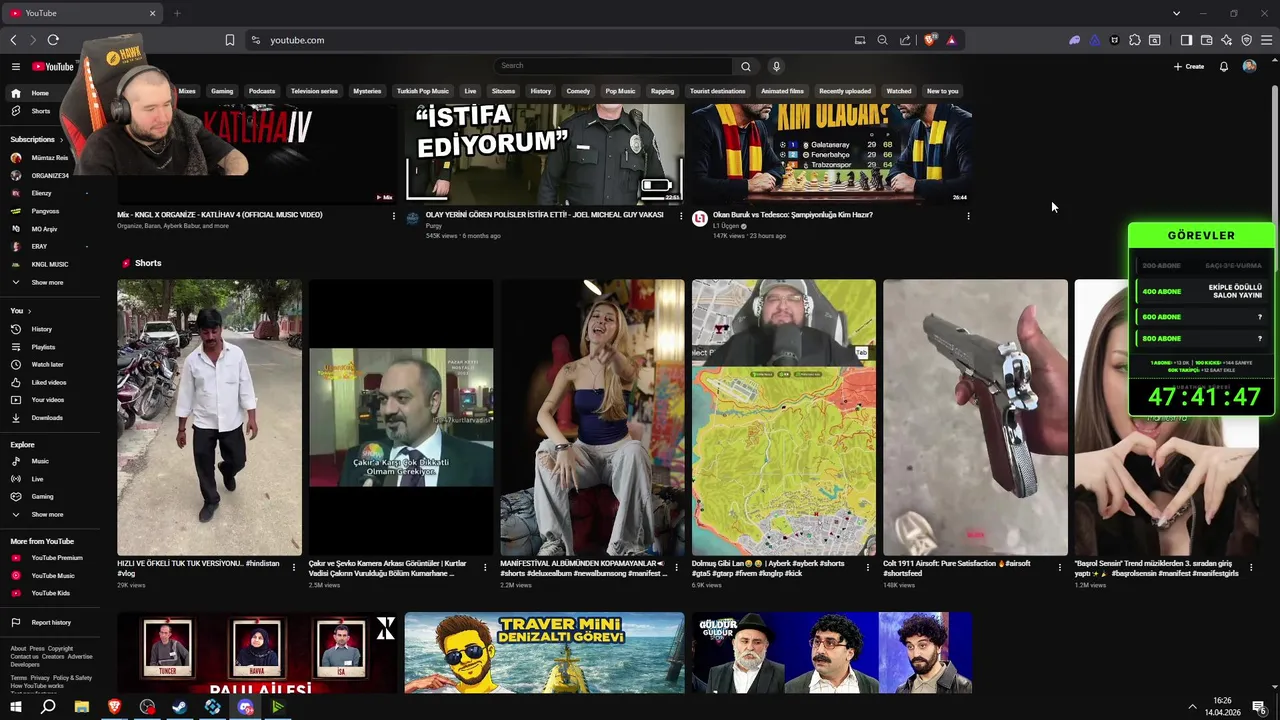Viewport: 1280px width, 720px height.
Task: Expand Show more under subscriptions
Action: [x=47, y=283]
